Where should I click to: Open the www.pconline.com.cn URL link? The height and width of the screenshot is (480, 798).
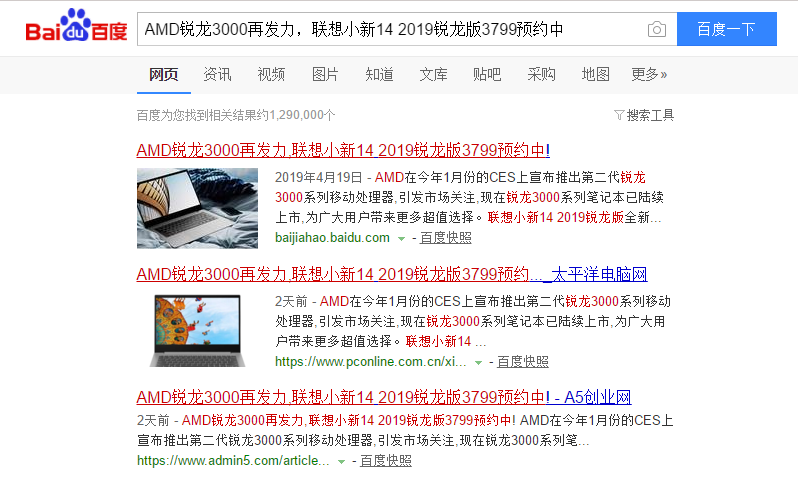(x=370, y=362)
